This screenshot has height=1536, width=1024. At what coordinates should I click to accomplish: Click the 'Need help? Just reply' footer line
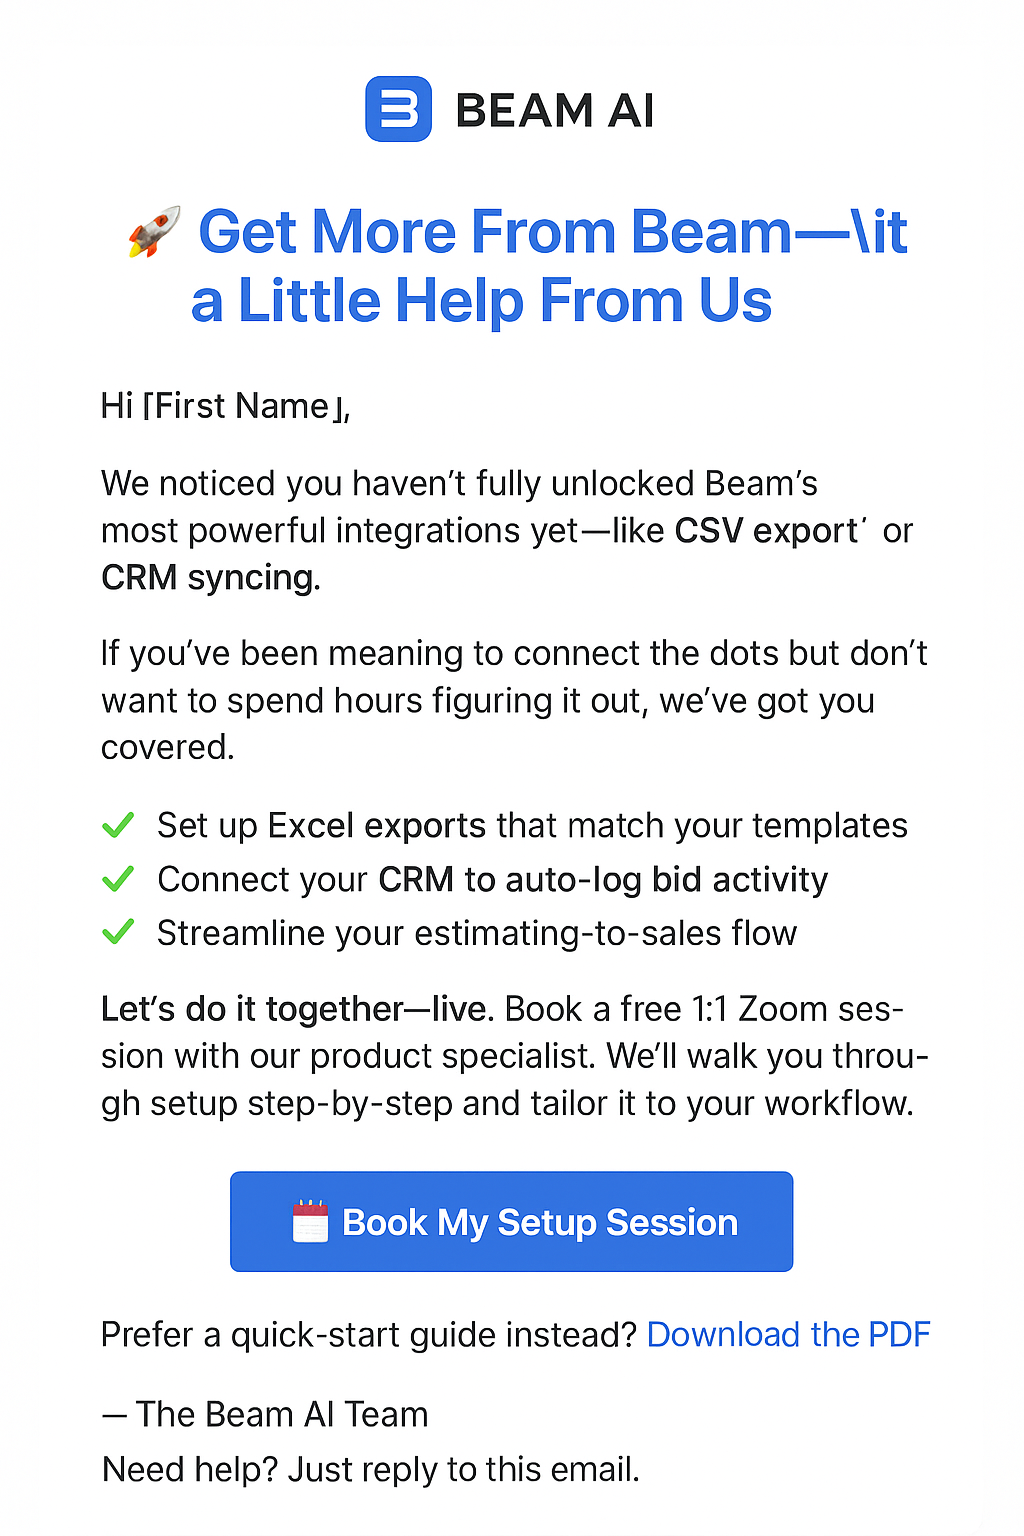click(371, 1470)
